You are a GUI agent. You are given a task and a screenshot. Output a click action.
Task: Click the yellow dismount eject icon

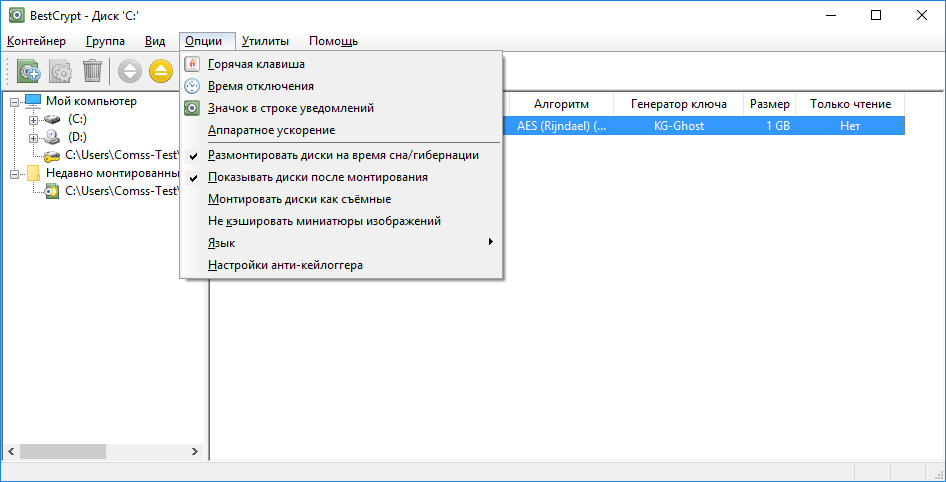[161, 72]
